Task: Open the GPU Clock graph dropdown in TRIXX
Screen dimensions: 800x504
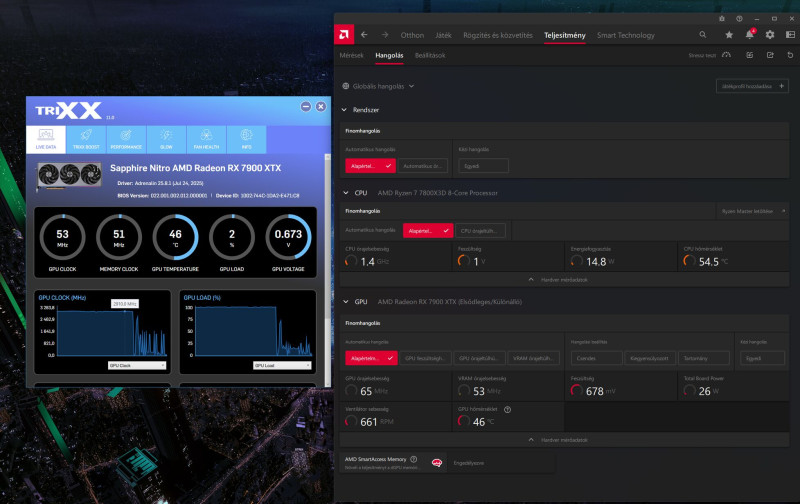Action: 137,365
